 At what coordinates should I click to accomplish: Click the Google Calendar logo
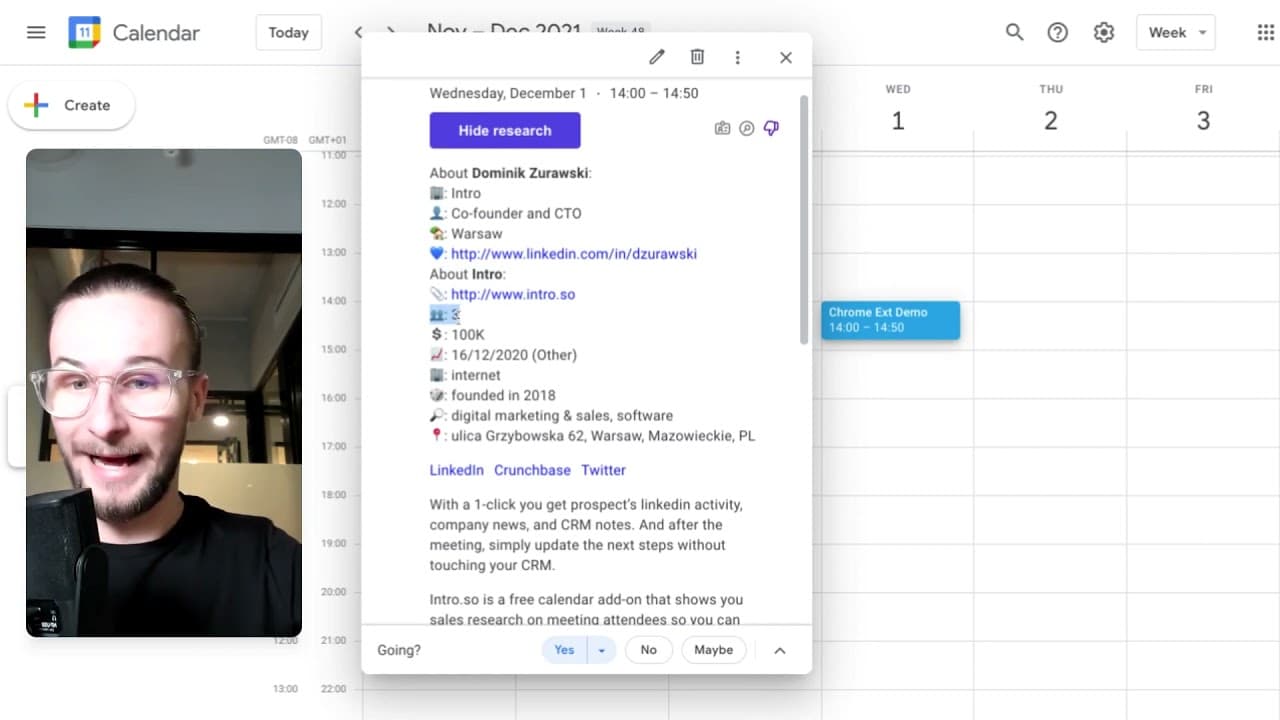tap(84, 33)
